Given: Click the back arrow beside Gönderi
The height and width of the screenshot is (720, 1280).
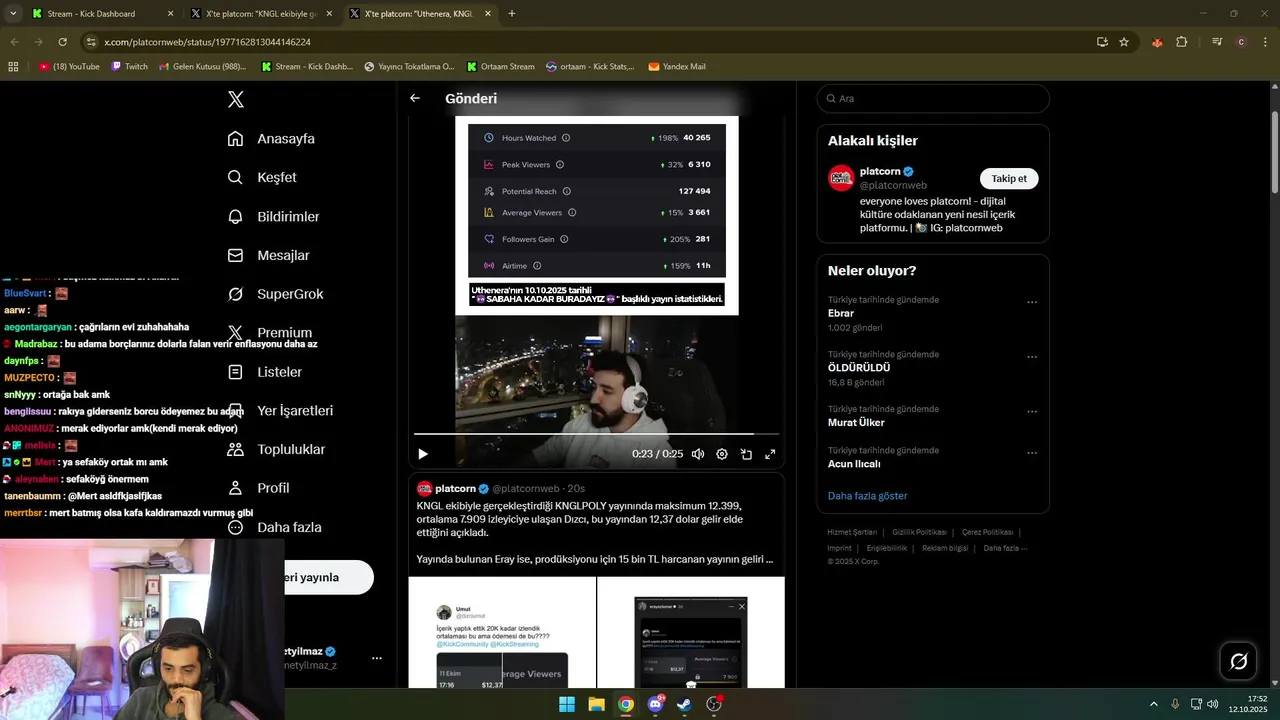Looking at the screenshot, I should click(415, 98).
